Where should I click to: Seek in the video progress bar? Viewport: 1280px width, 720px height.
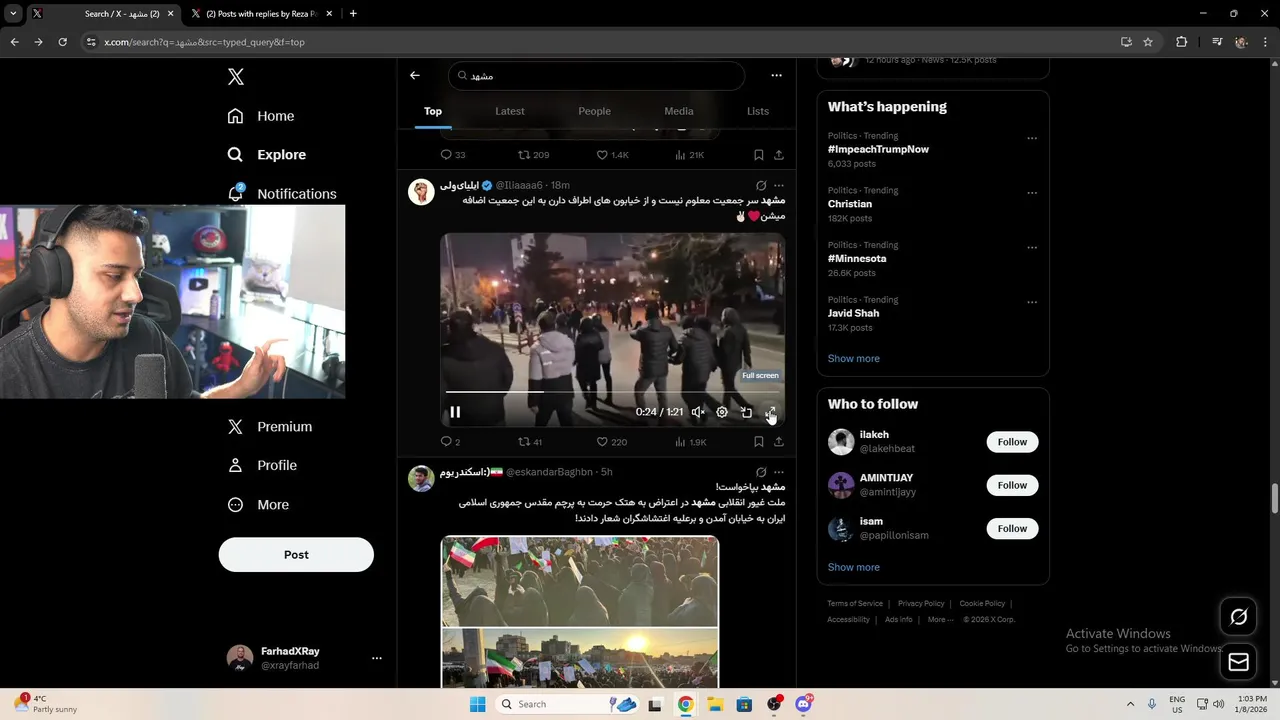coord(612,392)
